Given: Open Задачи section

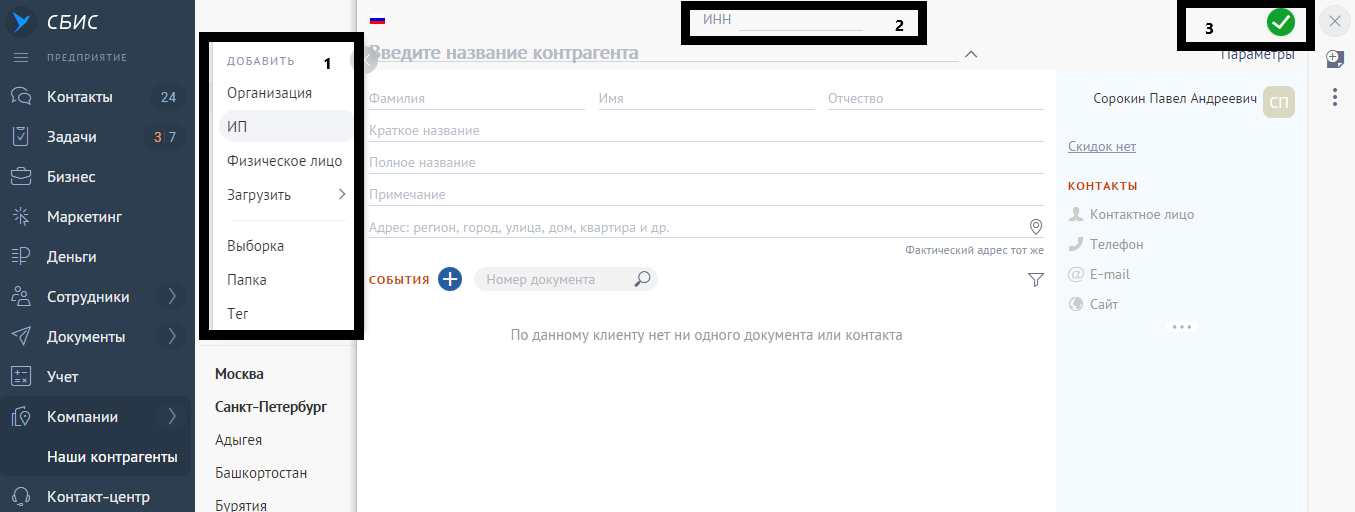Looking at the screenshot, I should click(71, 137).
